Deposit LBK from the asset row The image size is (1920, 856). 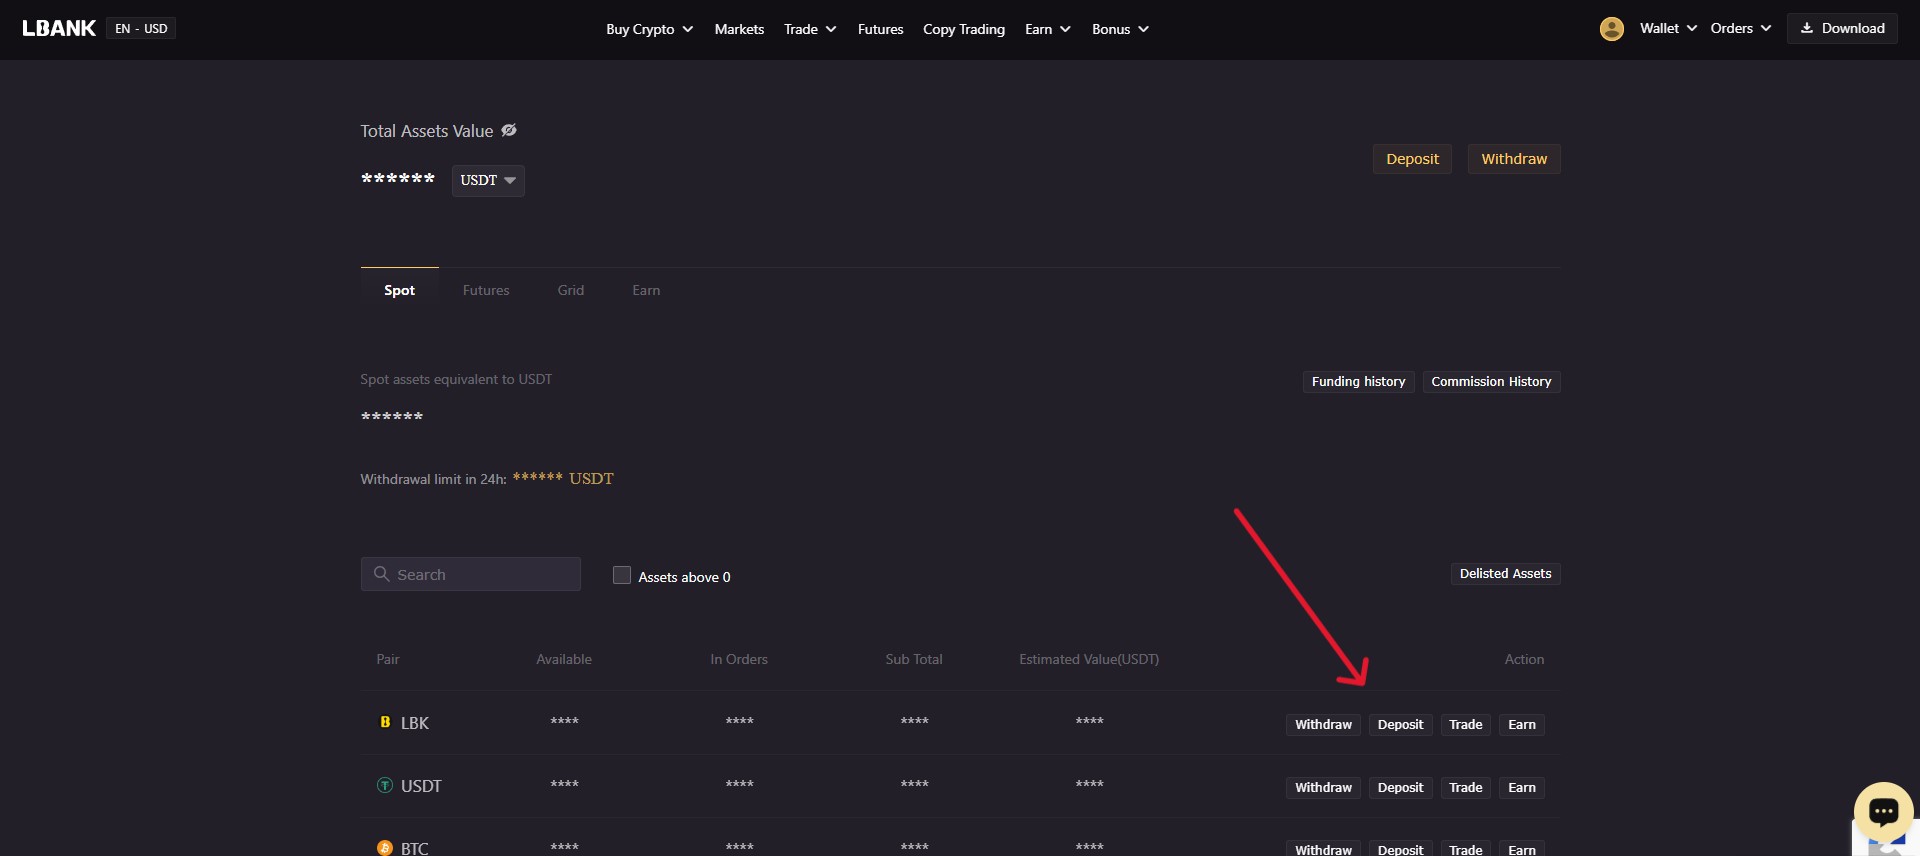1400,724
